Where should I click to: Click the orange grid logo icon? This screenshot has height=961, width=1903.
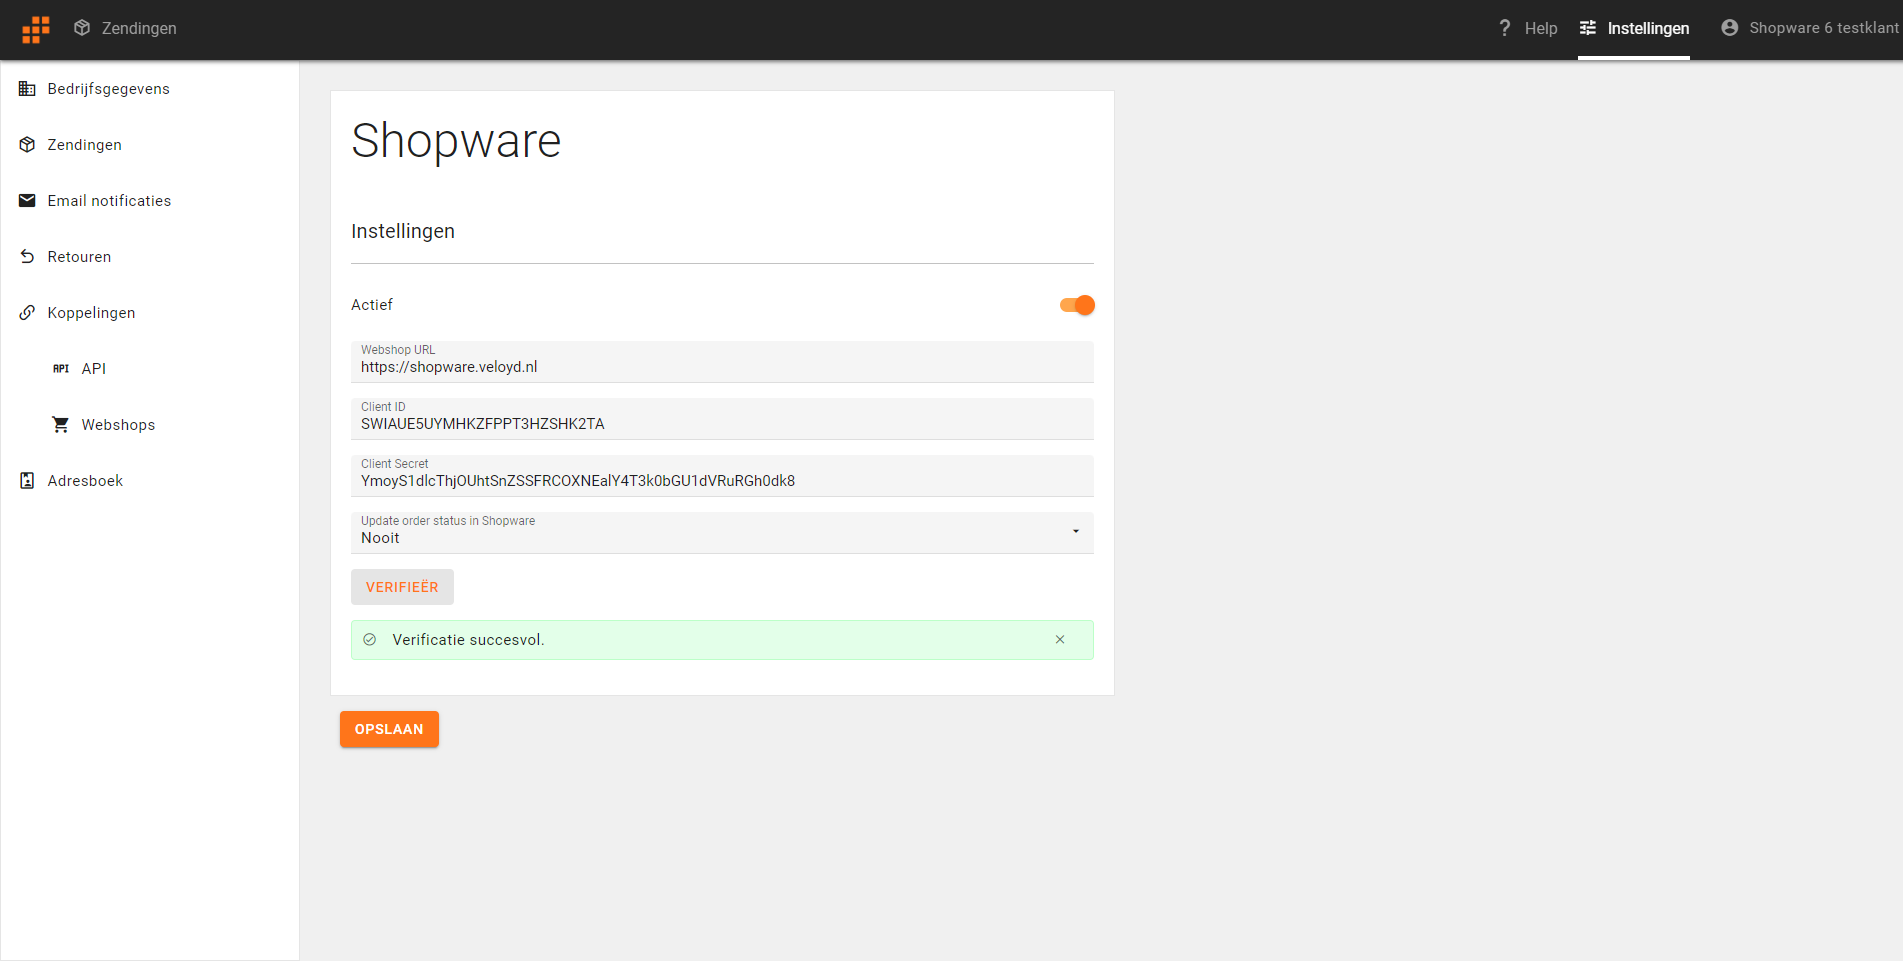click(x=36, y=29)
